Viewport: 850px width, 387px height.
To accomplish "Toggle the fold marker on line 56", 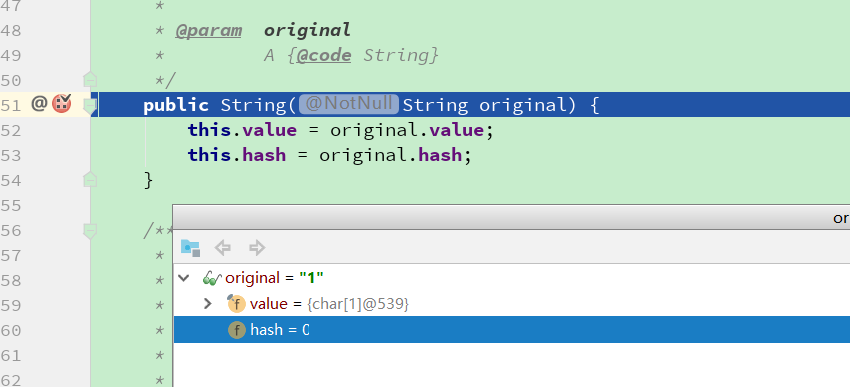I will click(x=90, y=230).
